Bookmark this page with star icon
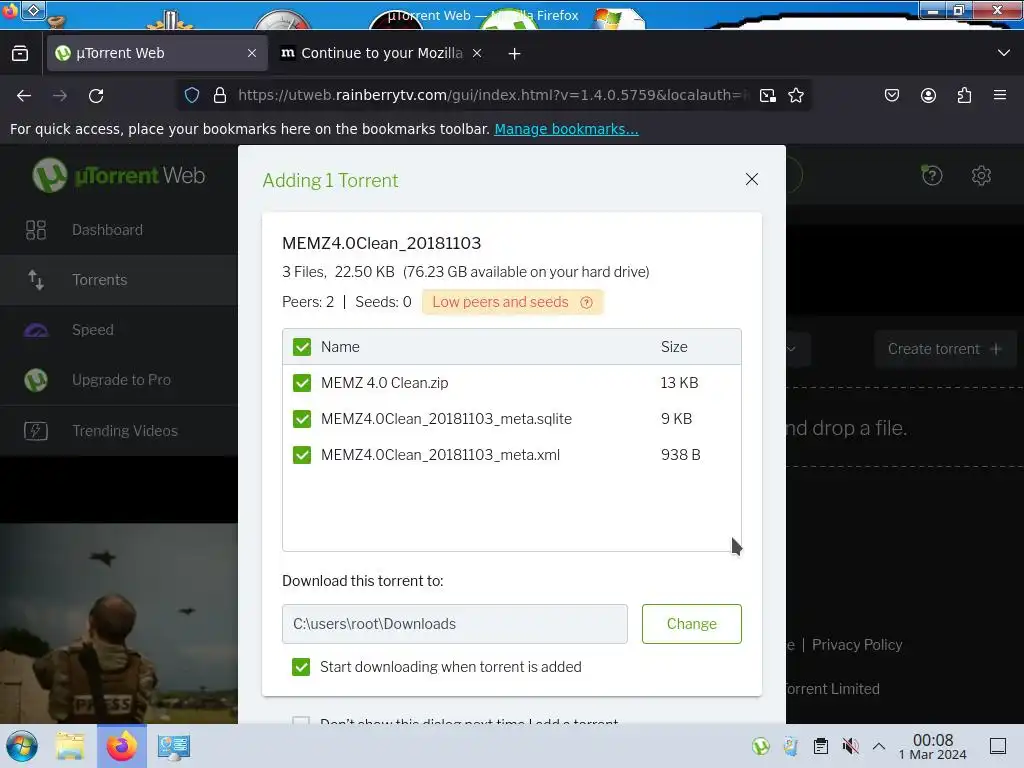1024x768 pixels. coord(796,95)
